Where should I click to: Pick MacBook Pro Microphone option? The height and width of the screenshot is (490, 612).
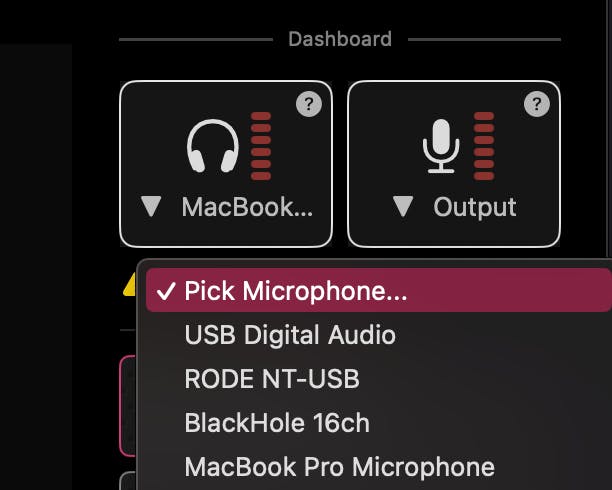(x=339, y=466)
